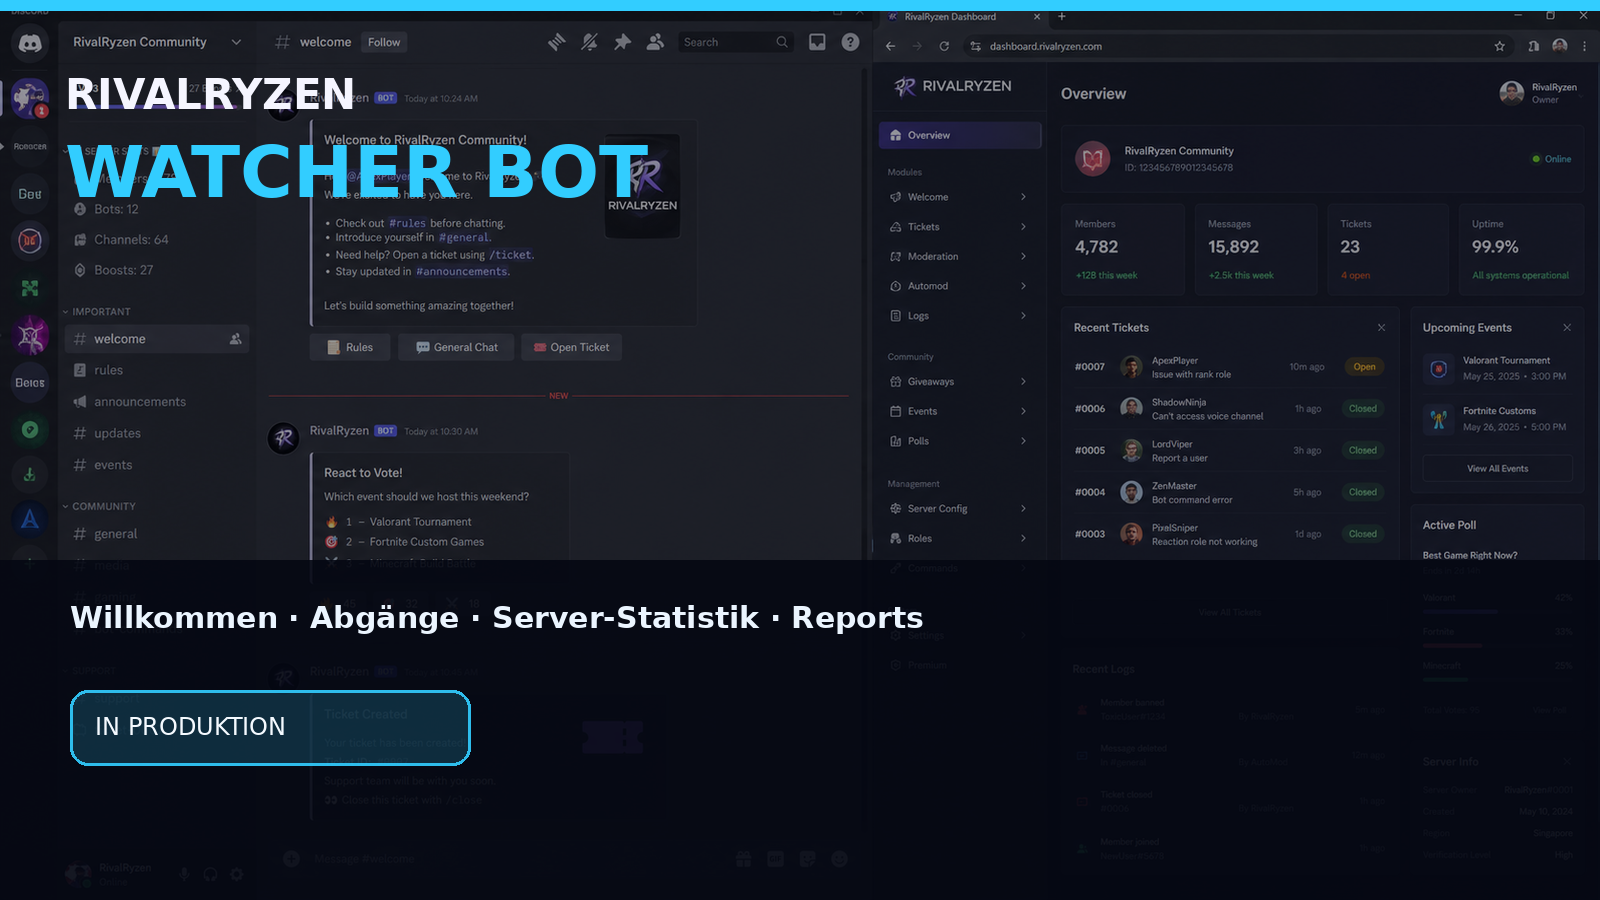Expand the RivalRyzen Community server dropdown
This screenshot has width=1600, height=900.
coord(236,42)
